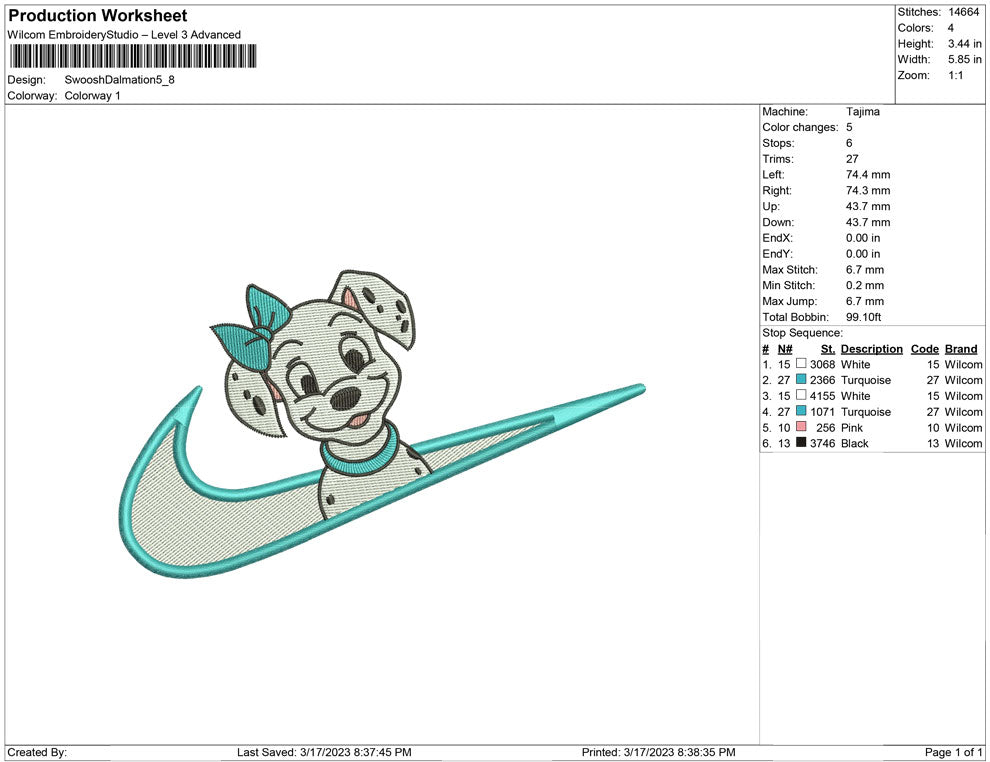Image resolution: width=990 pixels, height=762 pixels.
Task: Click 'Pink' in the stop sequence
Action: pos(851,427)
